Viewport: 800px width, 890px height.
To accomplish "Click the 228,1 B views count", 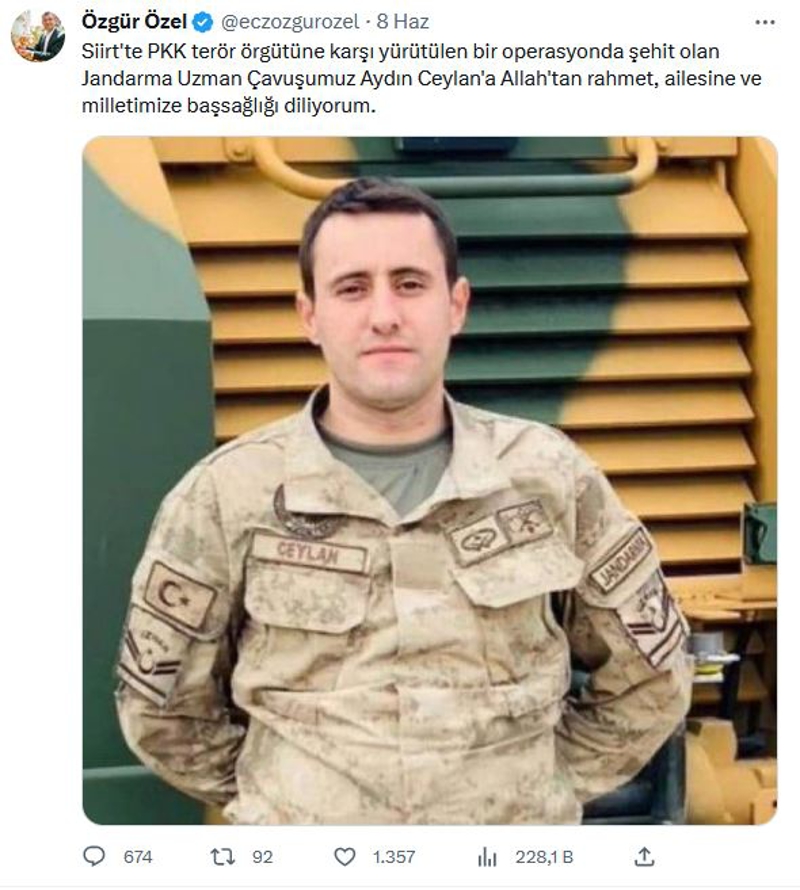I will click(x=544, y=857).
